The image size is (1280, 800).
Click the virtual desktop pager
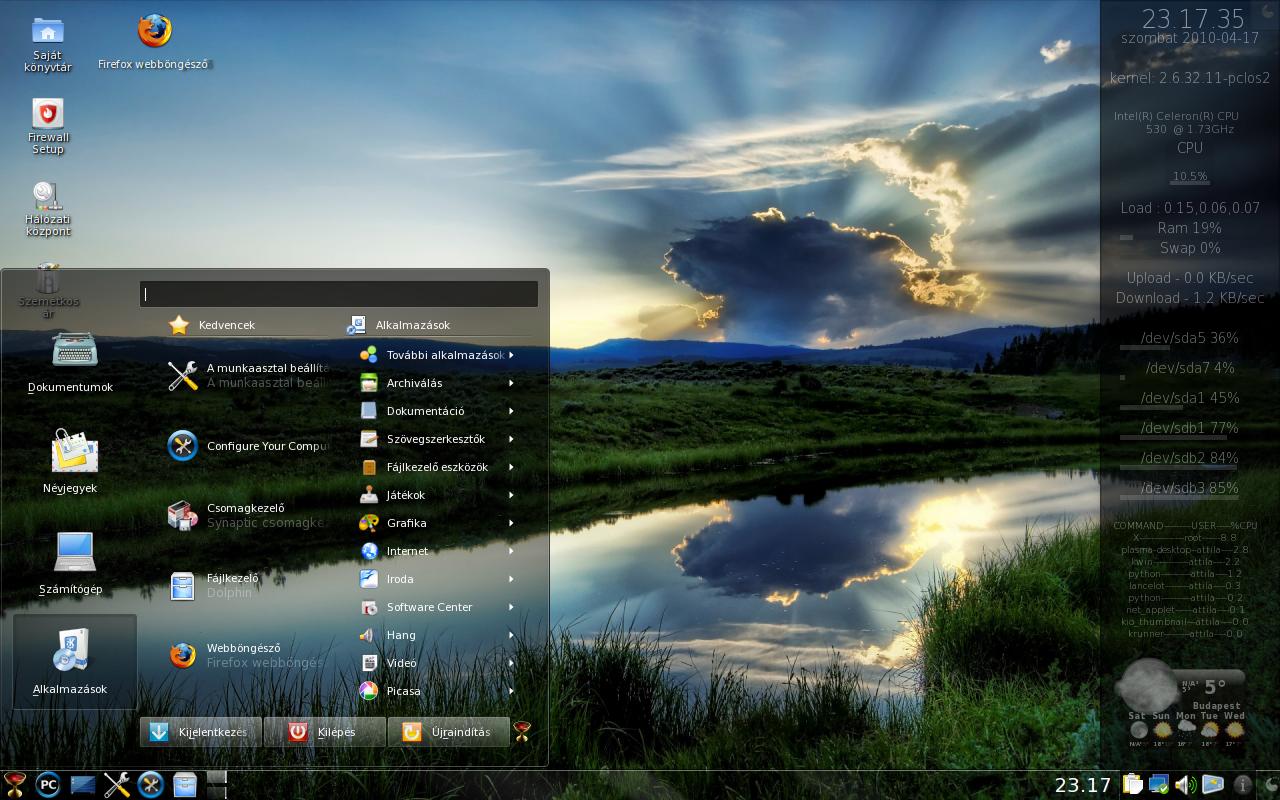tap(217, 785)
